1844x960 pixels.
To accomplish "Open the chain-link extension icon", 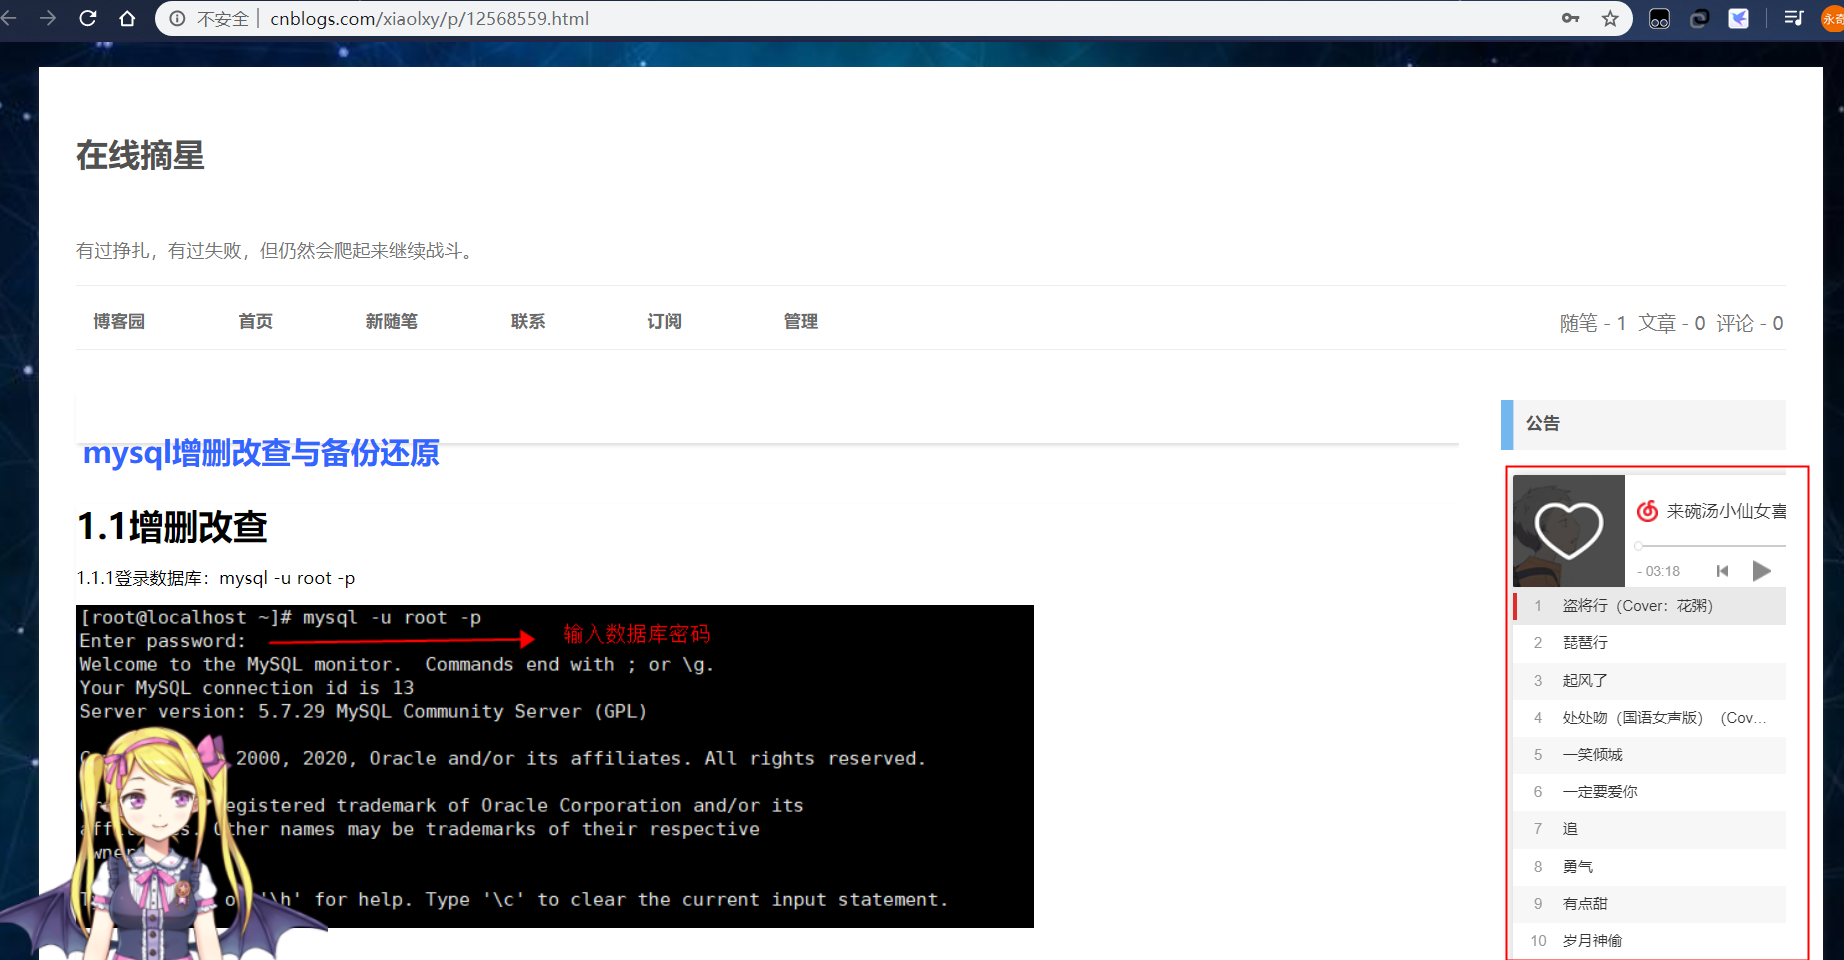I will 1699,18.
